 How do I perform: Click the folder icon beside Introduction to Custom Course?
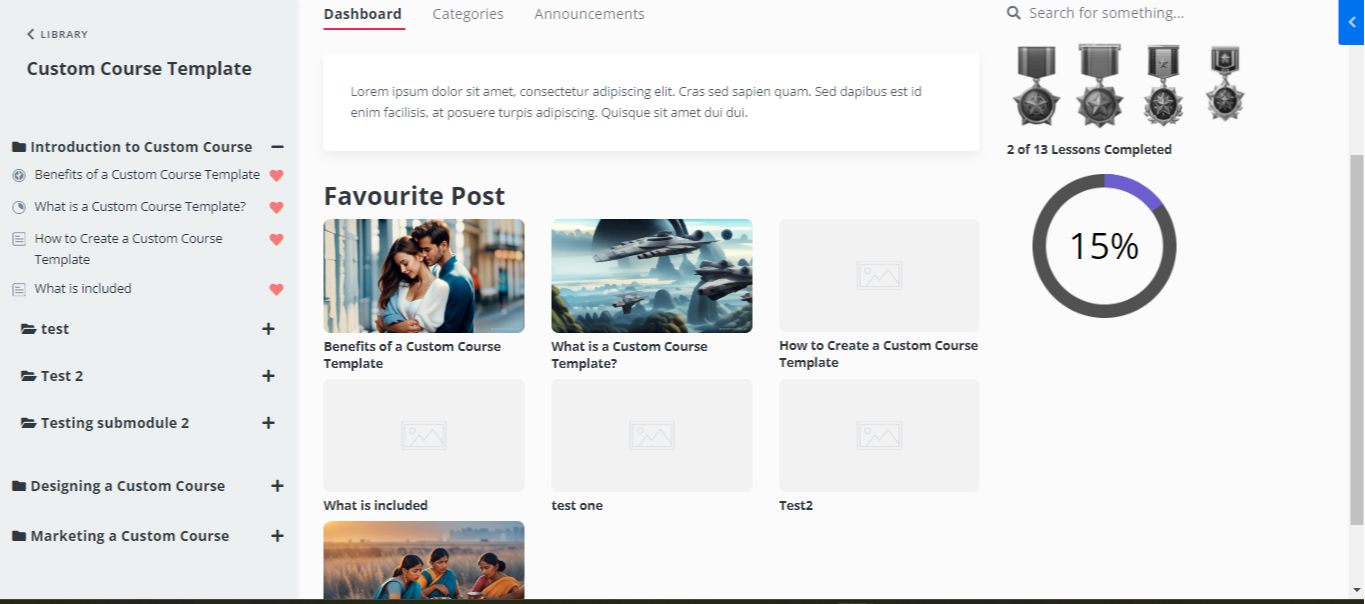click(x=18, y=146)
